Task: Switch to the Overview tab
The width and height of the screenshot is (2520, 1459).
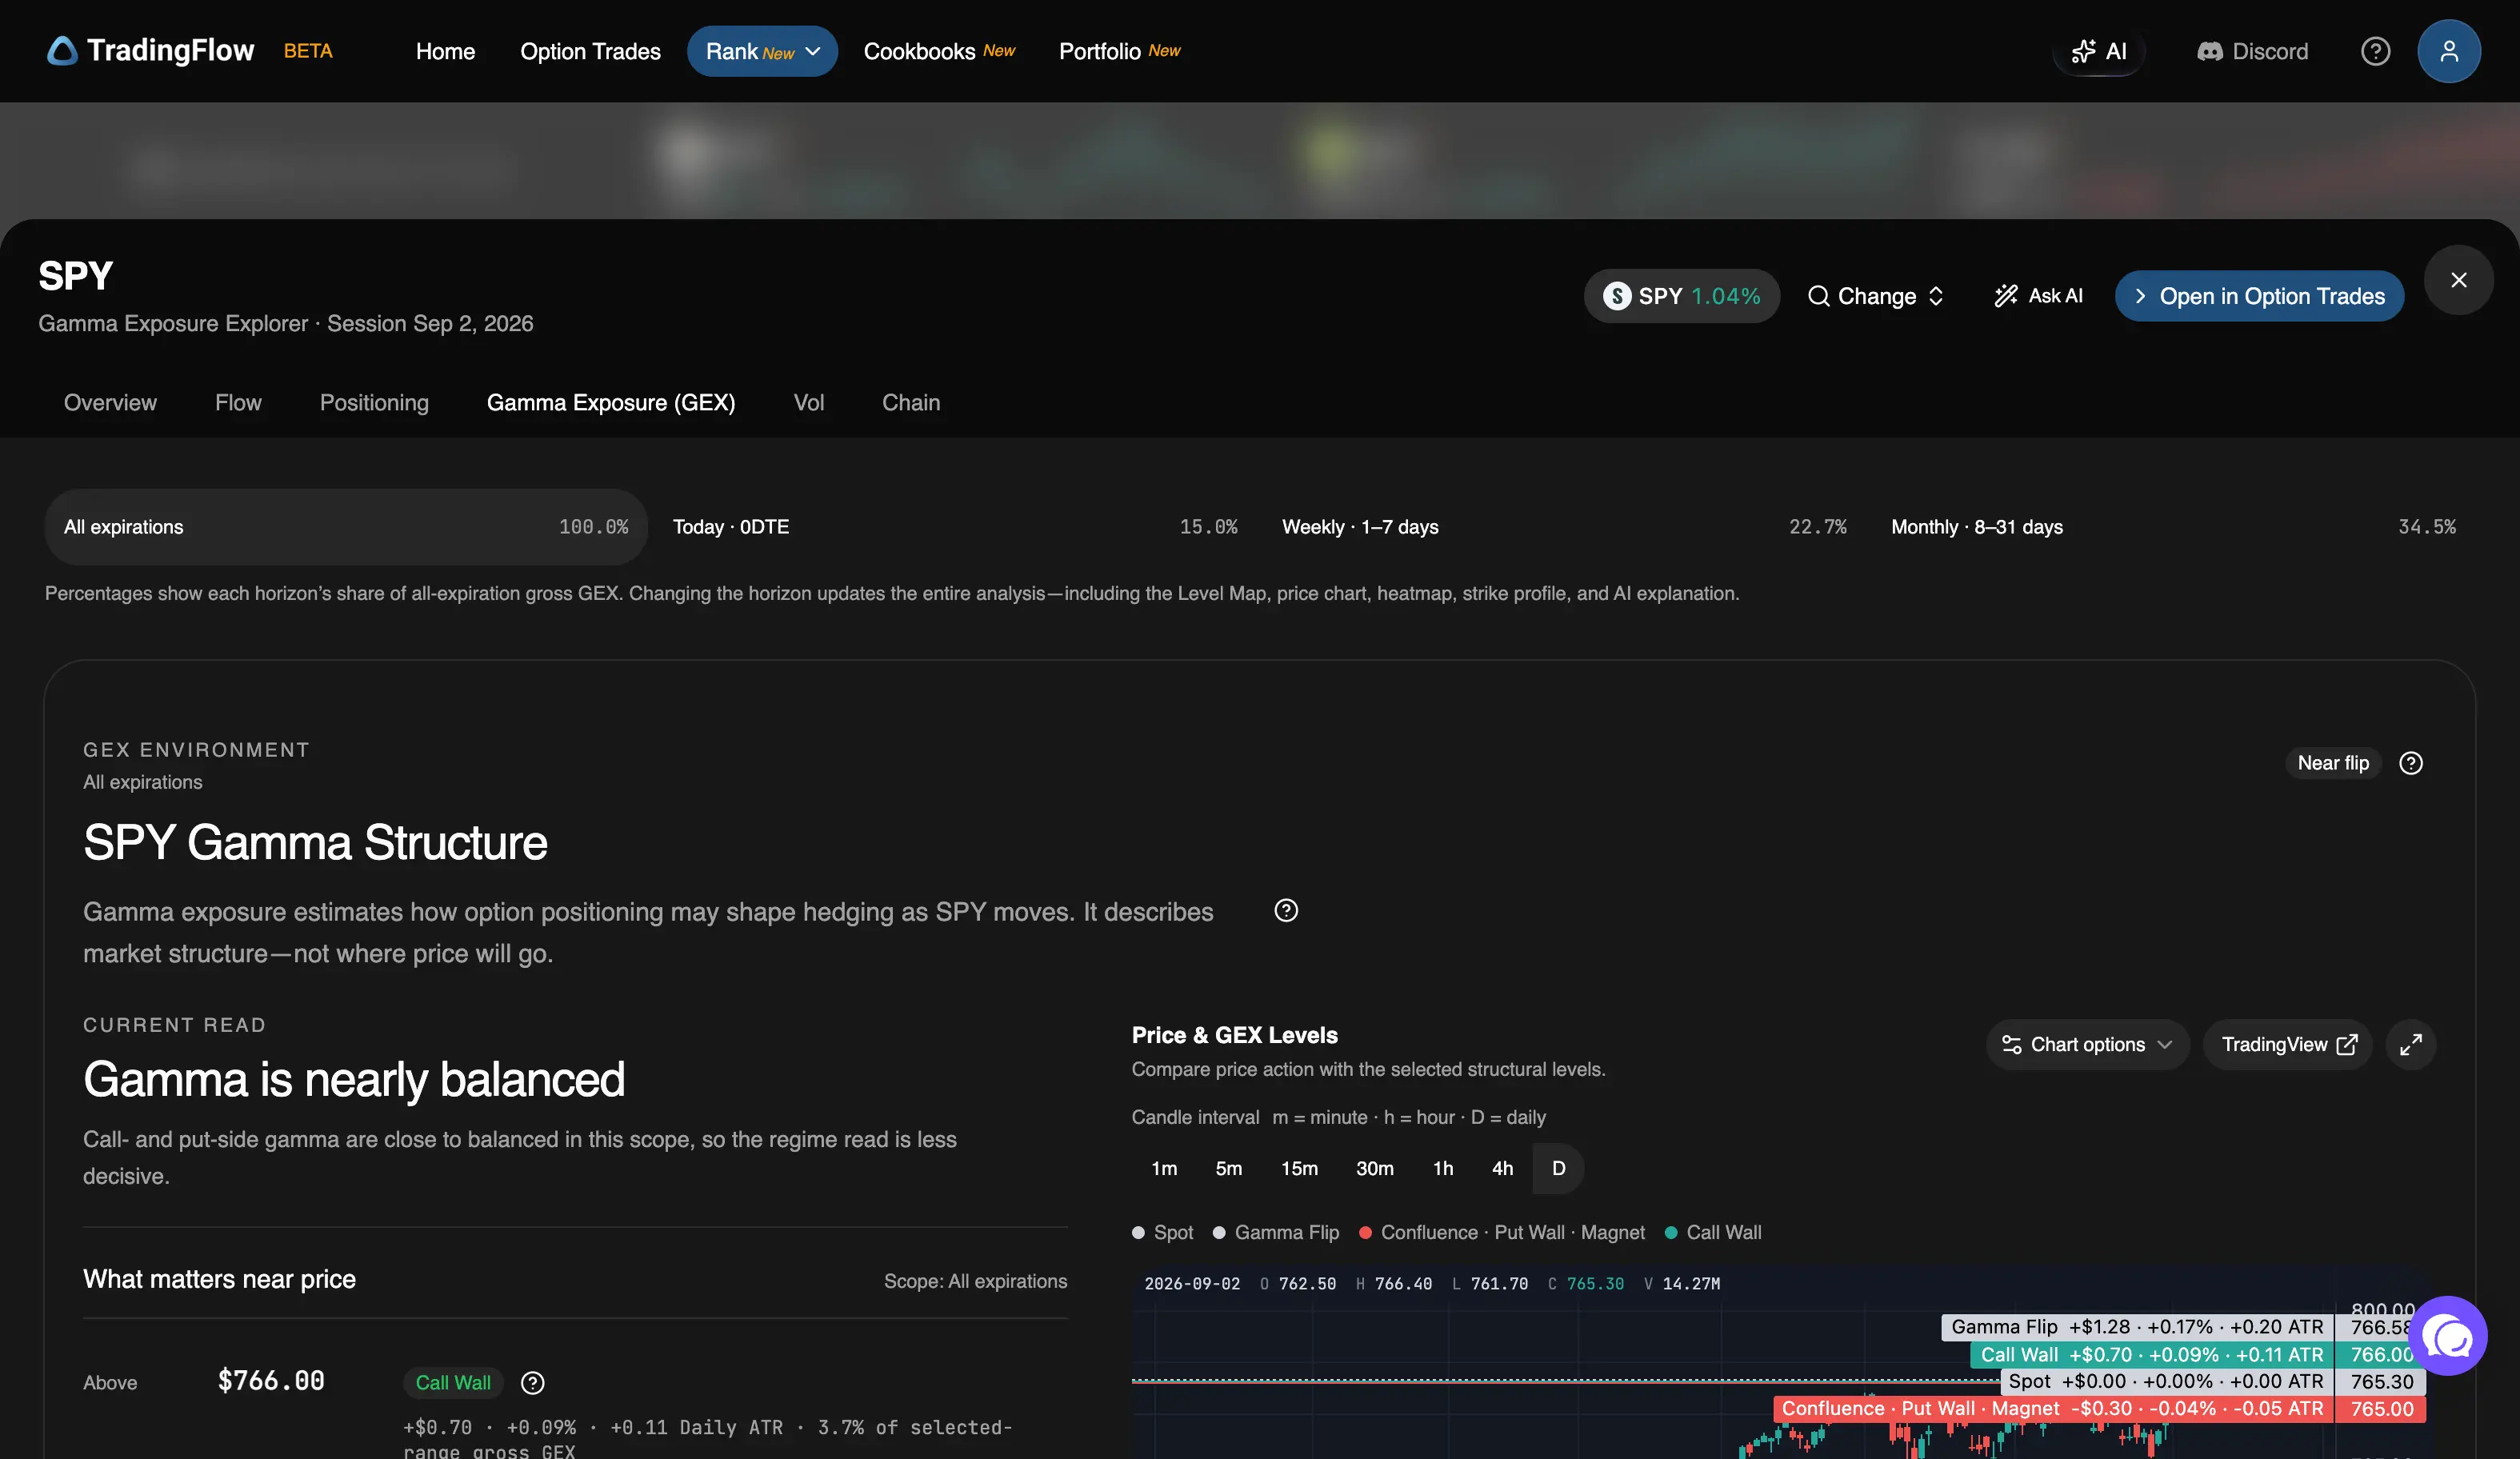Action: [x=110, y=402]
